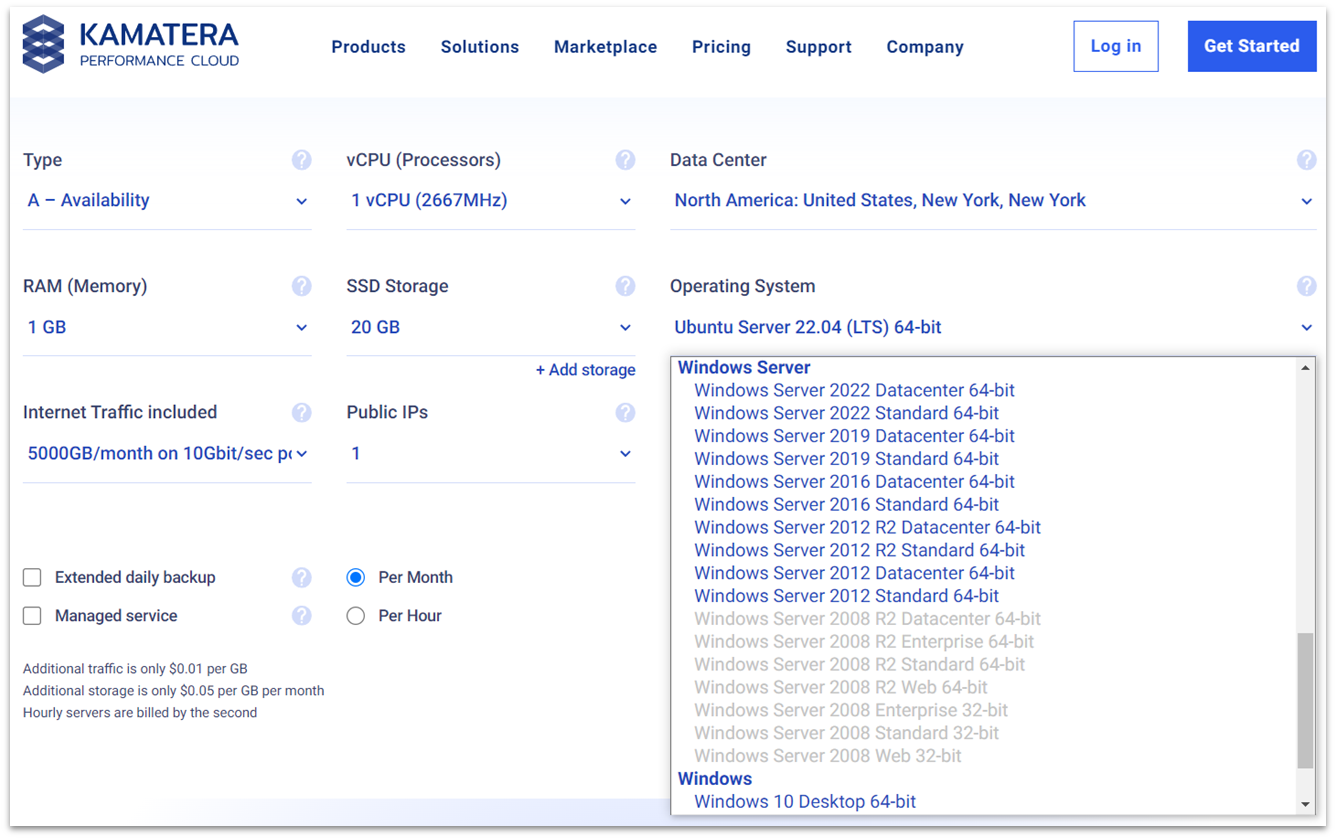Click help icon beside RAM (Memory)
1336x839 pixels.
click(x=301, y=286)
